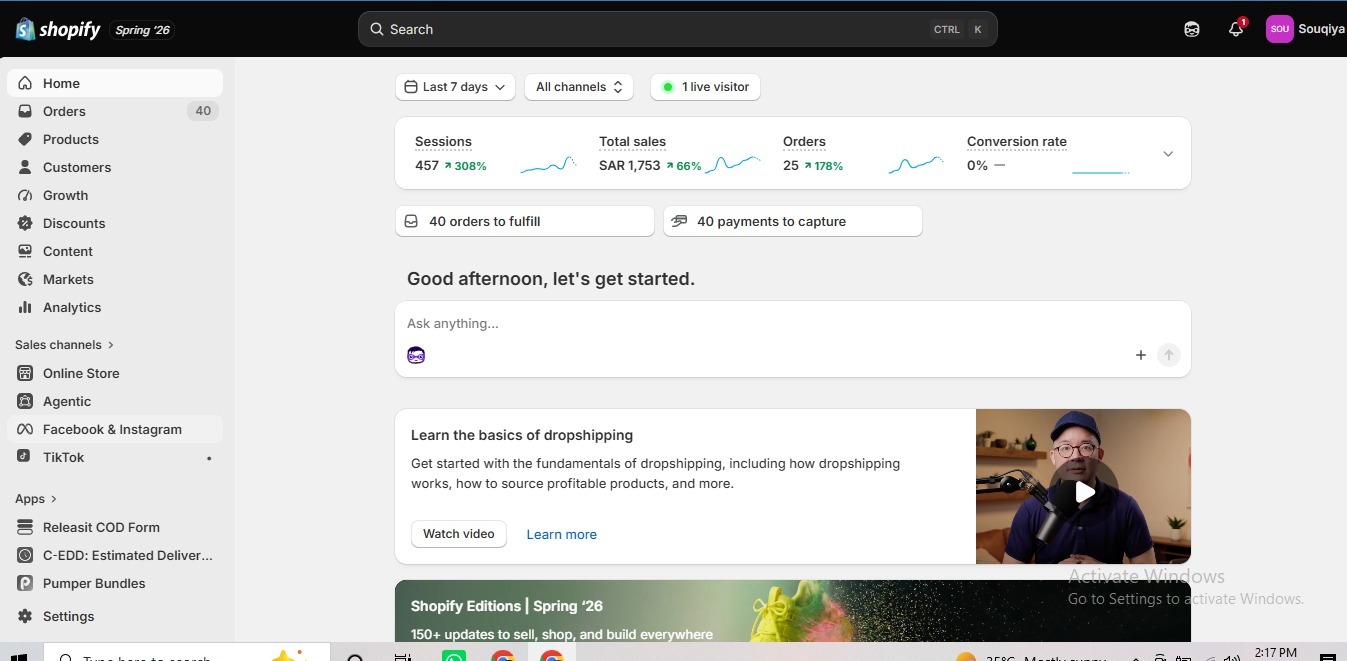The height and width of the screenshot is (661, 1347).
Task: Open 40 orders to fulfill
Action: point(525,221)
